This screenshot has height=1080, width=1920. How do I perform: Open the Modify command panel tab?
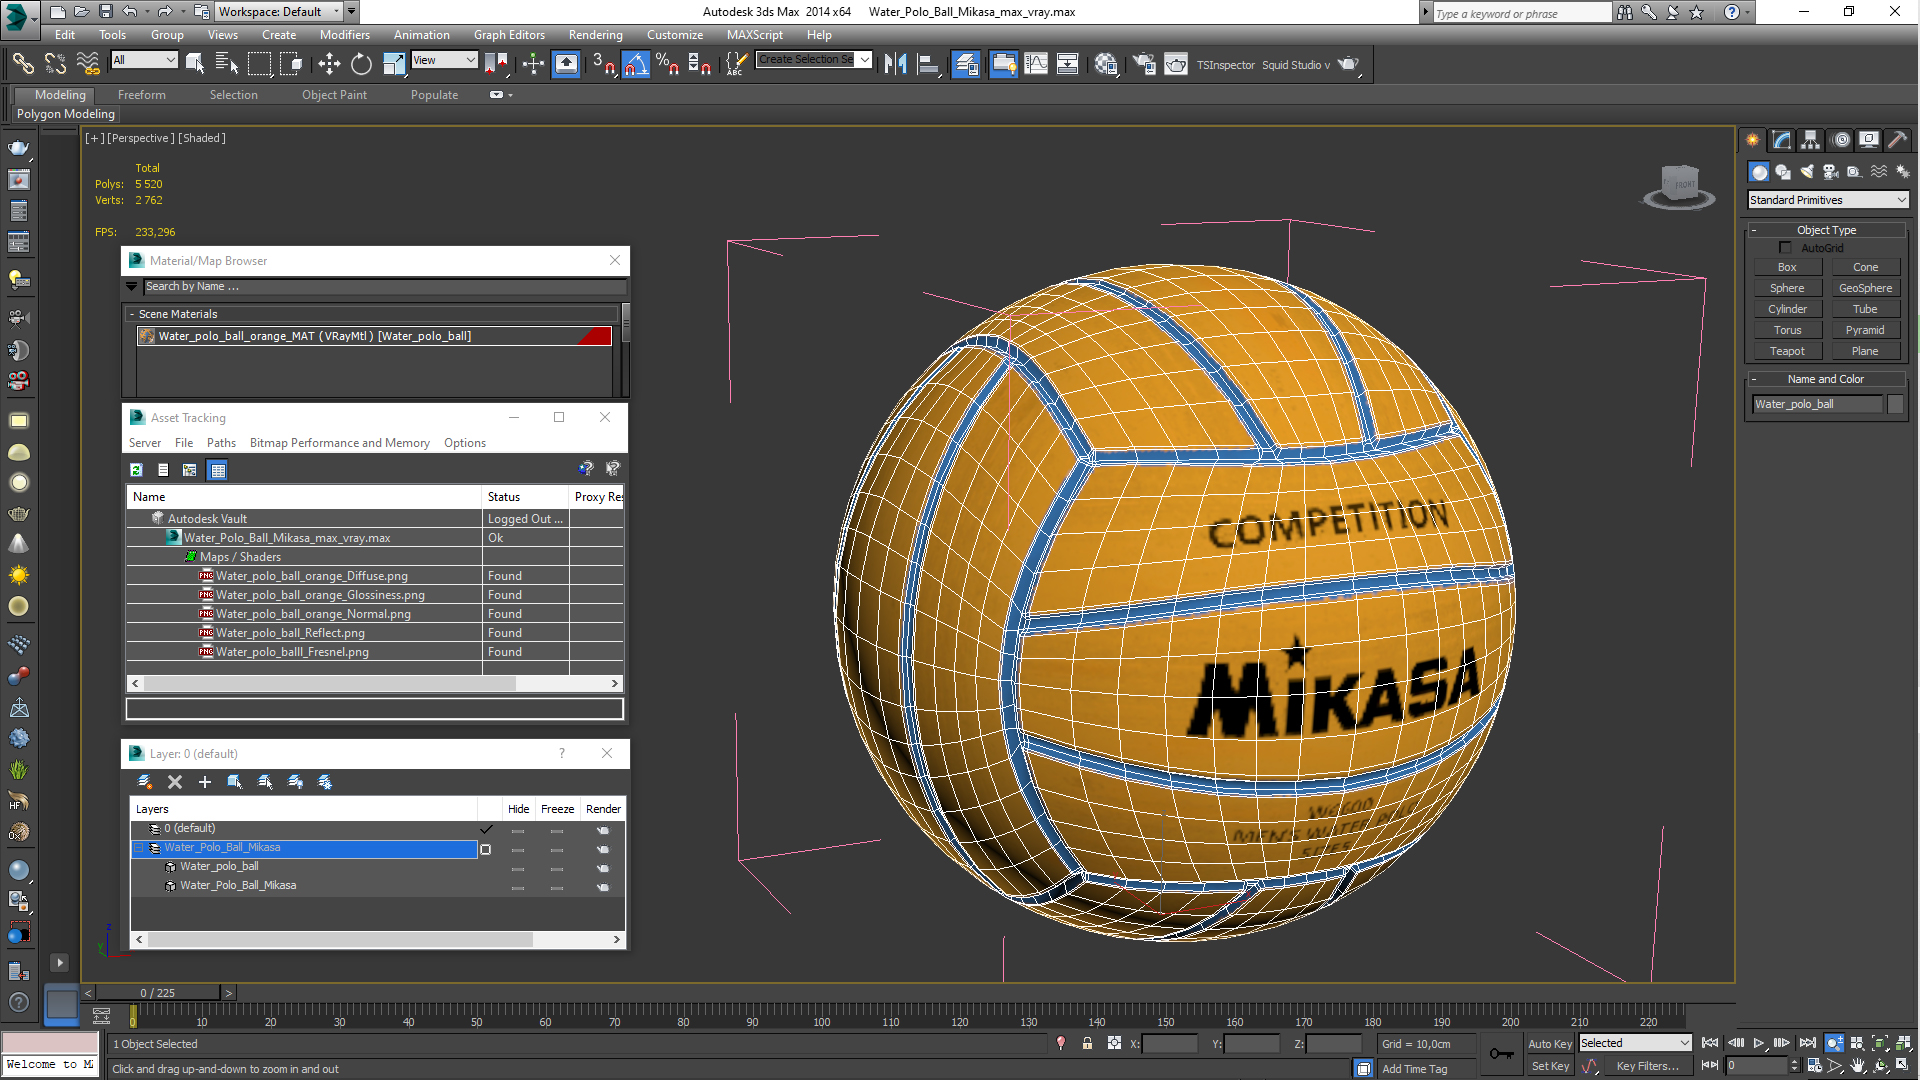click(x=1782, y=140)
